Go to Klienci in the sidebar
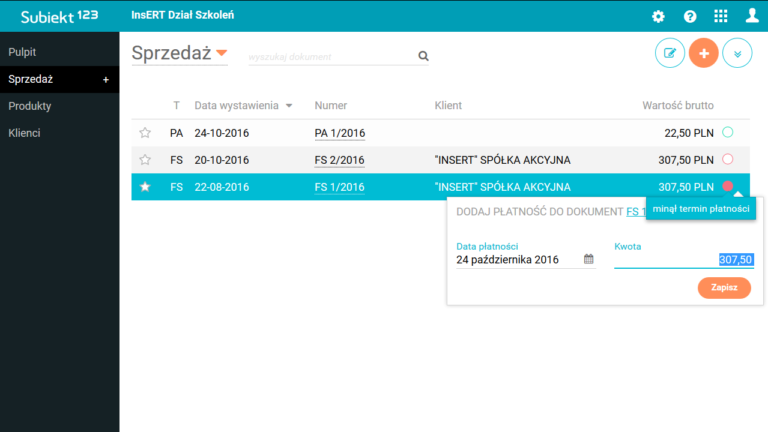 pyautogui.click(x=25, y=133)
